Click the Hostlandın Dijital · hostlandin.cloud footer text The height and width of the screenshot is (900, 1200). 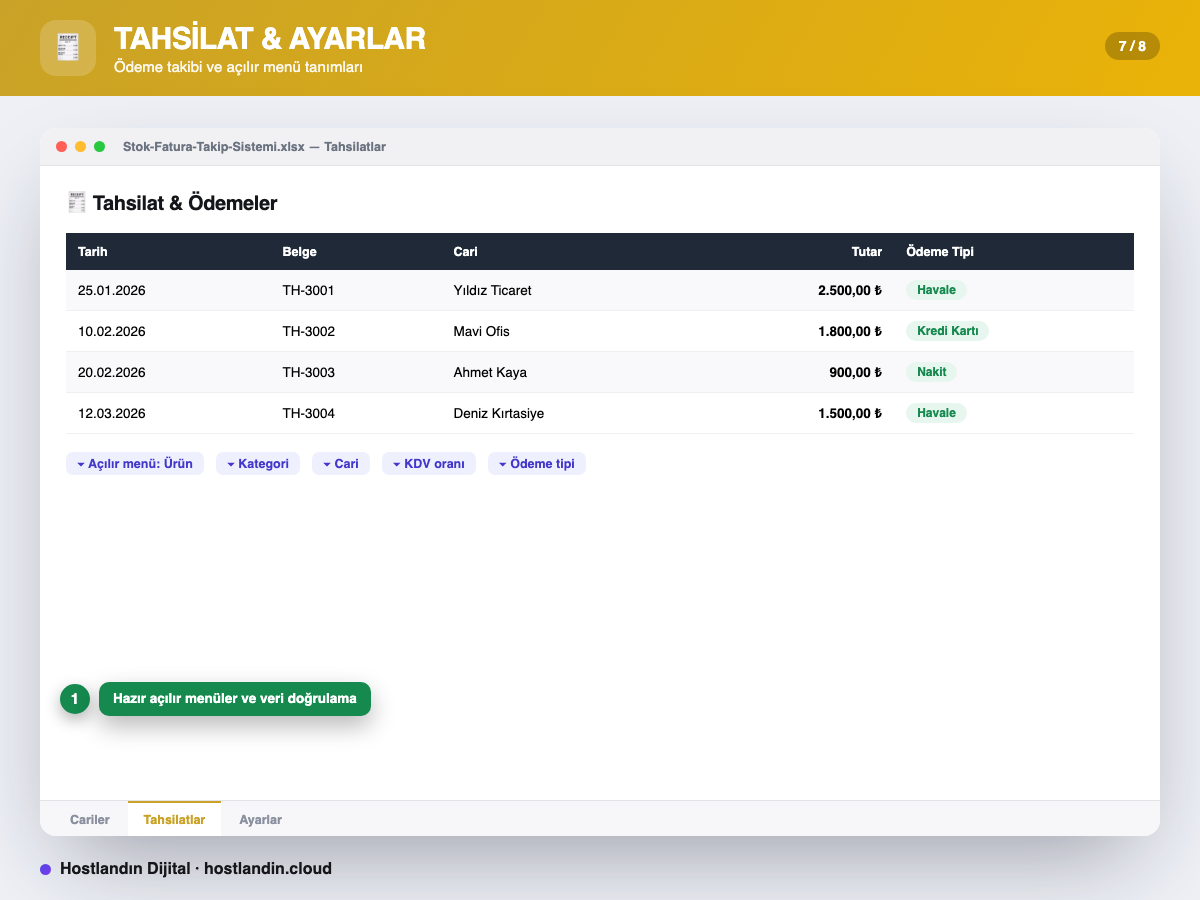click(x=196, y=869)
